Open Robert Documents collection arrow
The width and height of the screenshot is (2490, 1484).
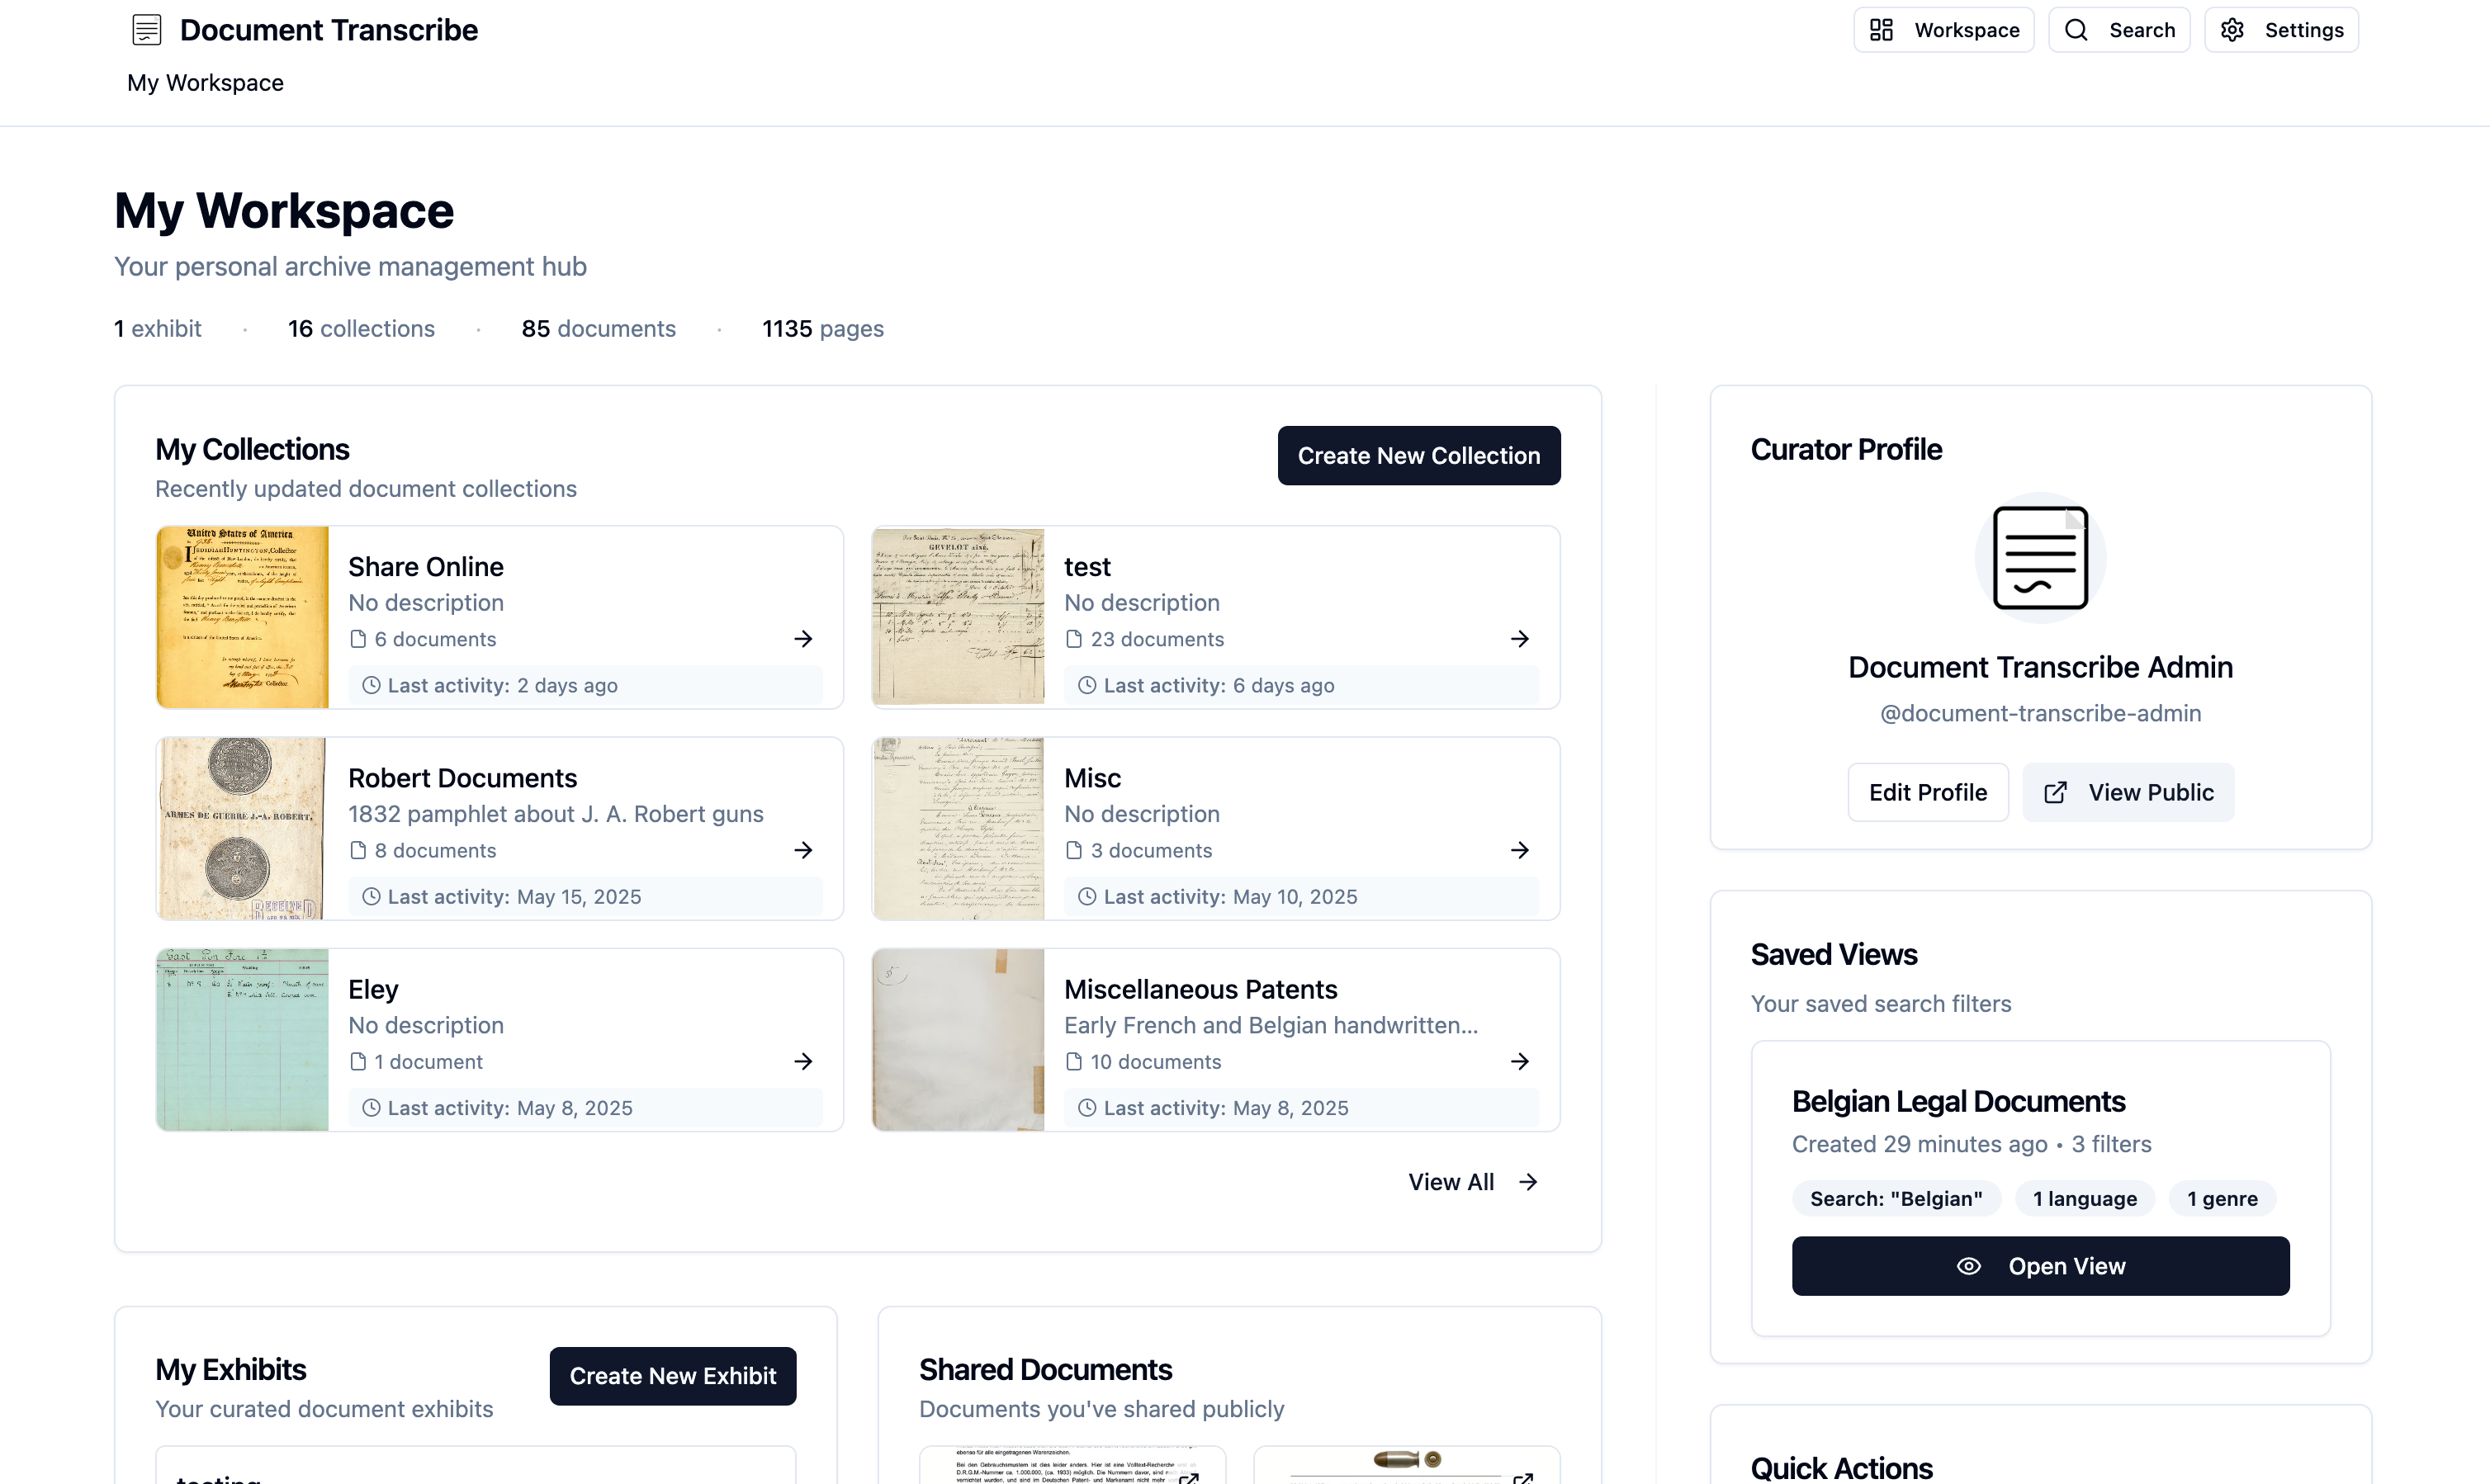pyautogui.click(x=803, y=850)
